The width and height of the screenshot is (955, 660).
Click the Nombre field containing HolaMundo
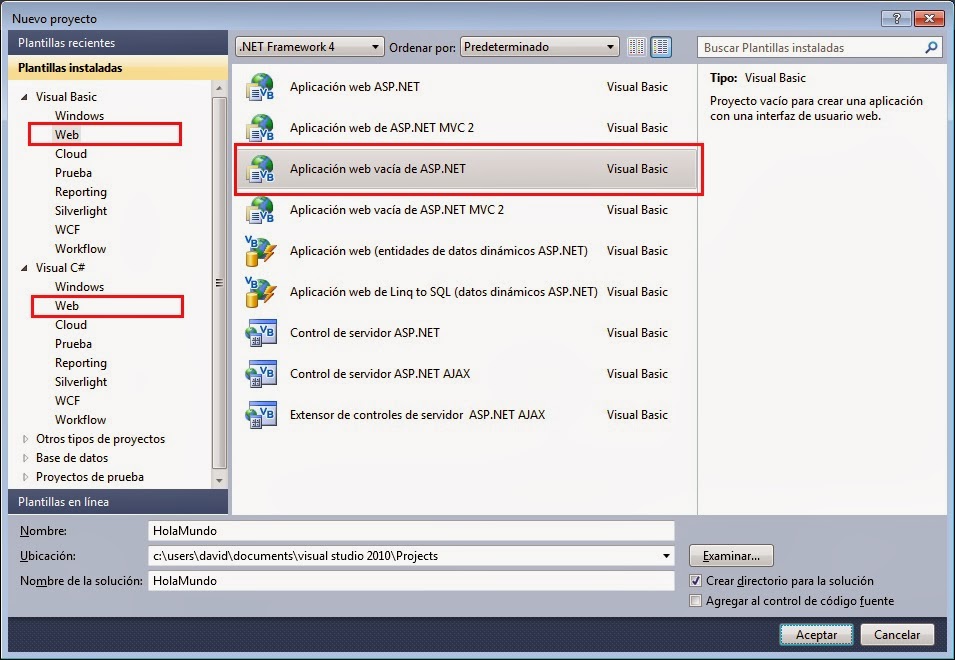411,531
